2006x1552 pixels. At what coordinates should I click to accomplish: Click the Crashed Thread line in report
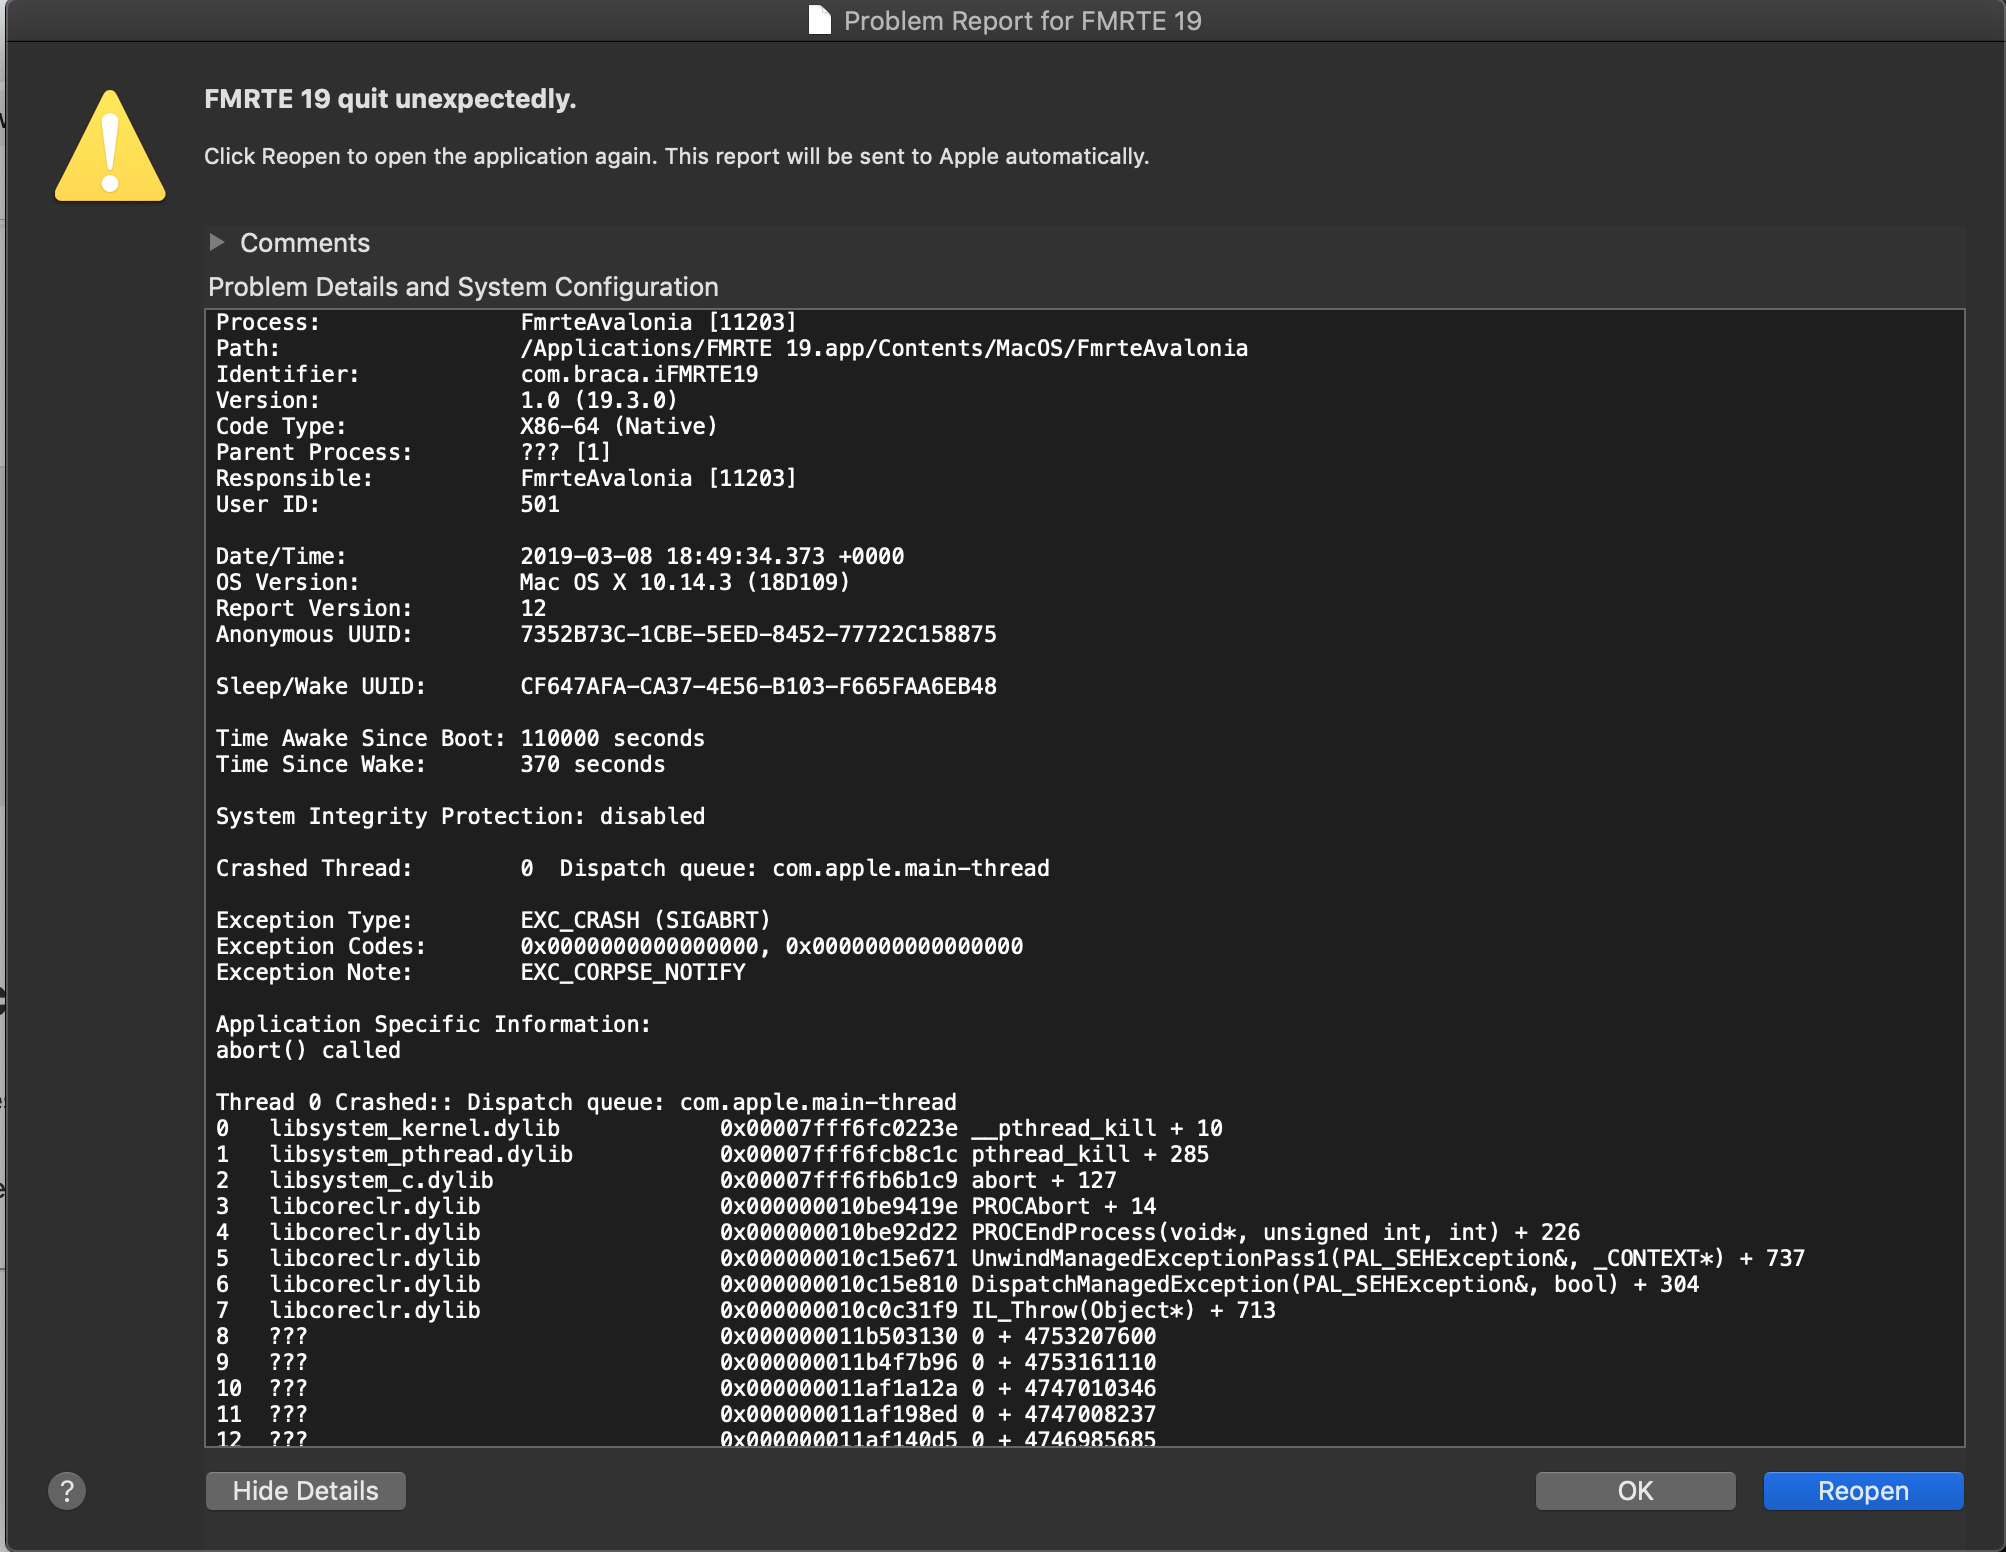coord(633,868)
